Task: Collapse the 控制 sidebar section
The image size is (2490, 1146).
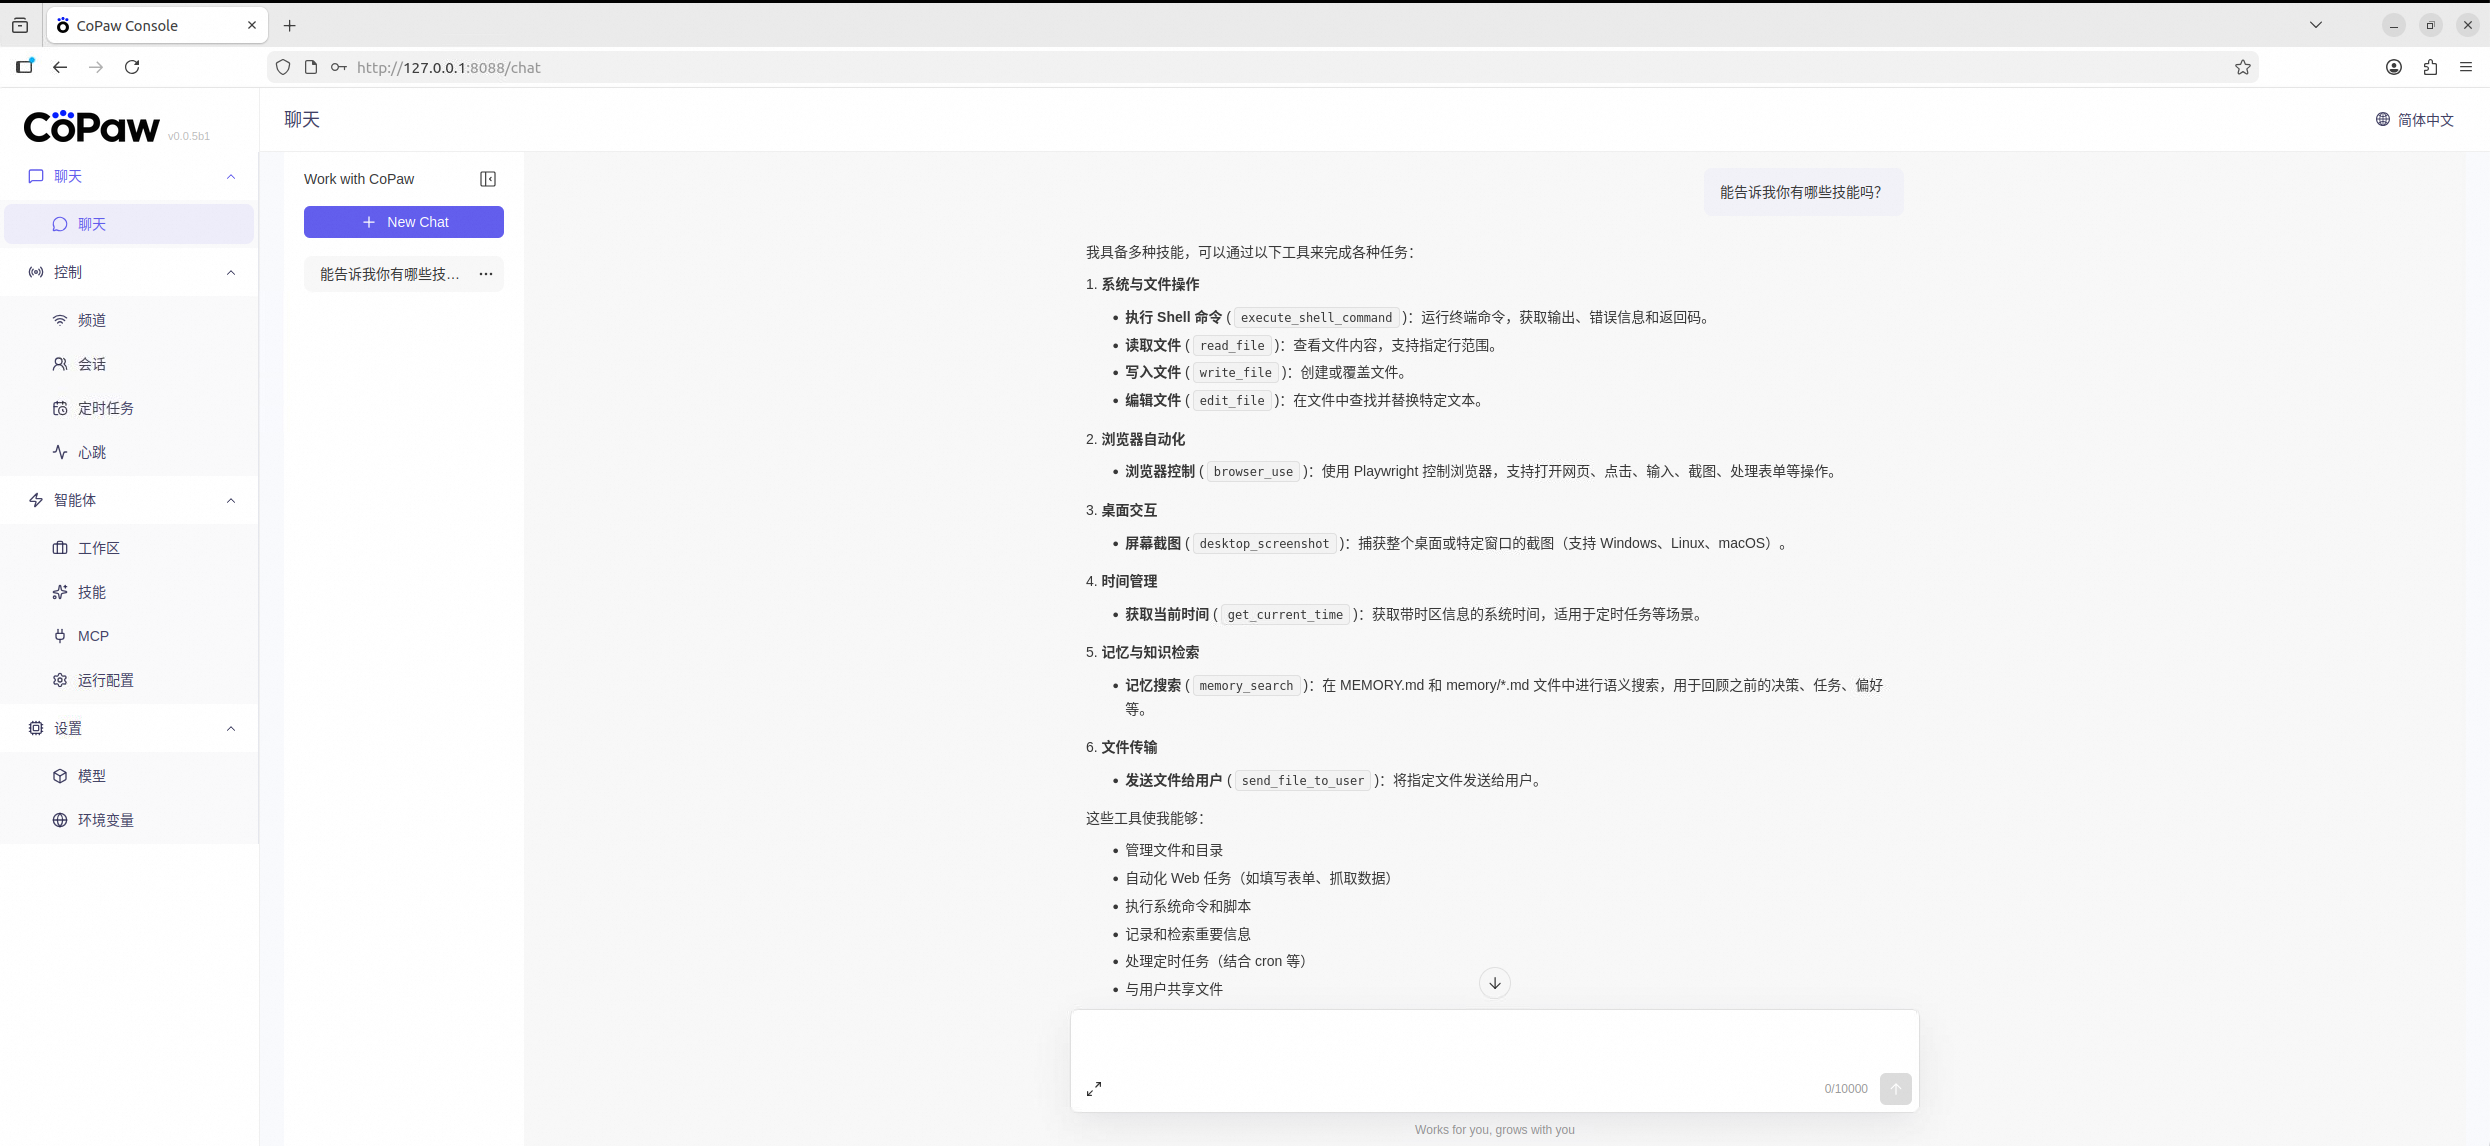Action: point(231,272)
